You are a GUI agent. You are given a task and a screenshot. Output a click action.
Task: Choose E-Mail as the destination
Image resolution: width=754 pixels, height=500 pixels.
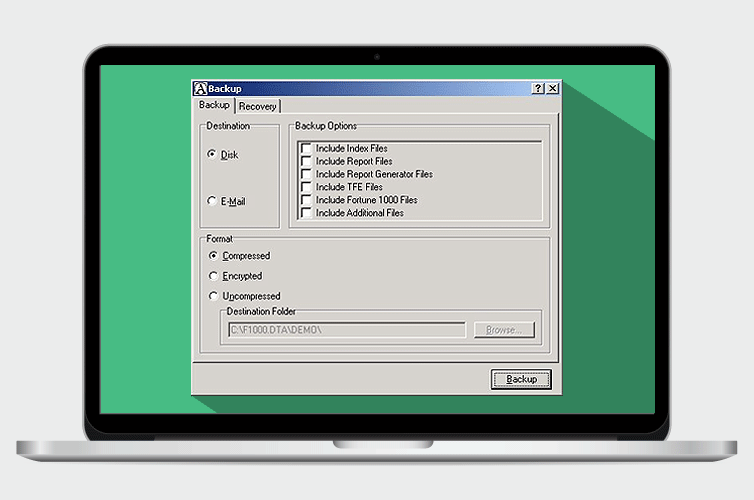pos(212,200)
